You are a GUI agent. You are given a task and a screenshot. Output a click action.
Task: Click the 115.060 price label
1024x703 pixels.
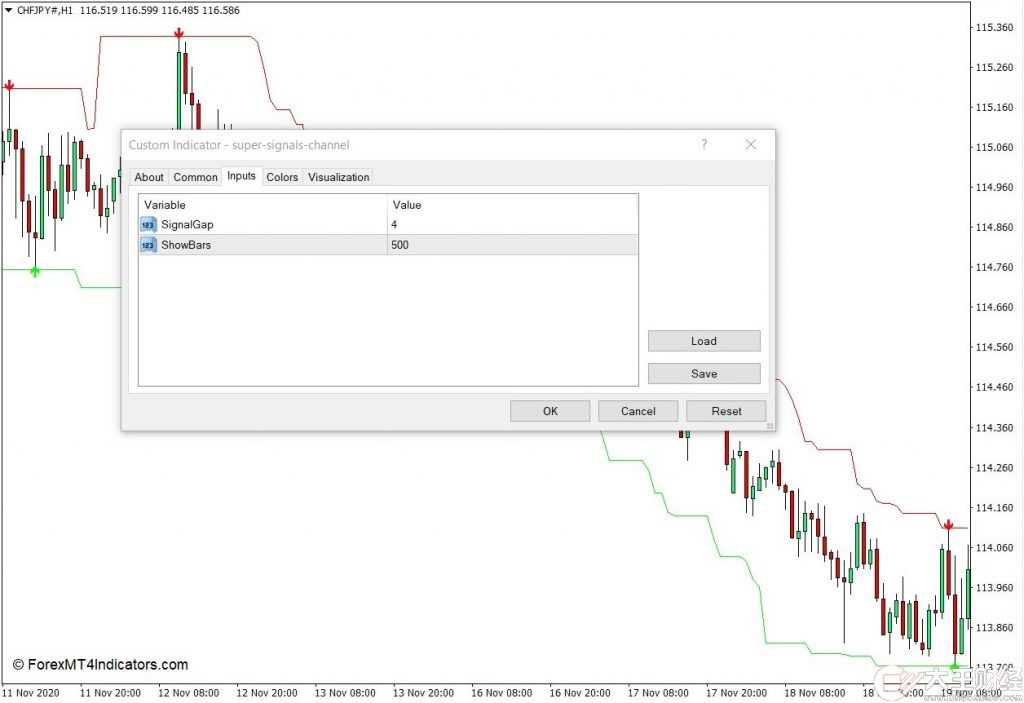point(995,147)
